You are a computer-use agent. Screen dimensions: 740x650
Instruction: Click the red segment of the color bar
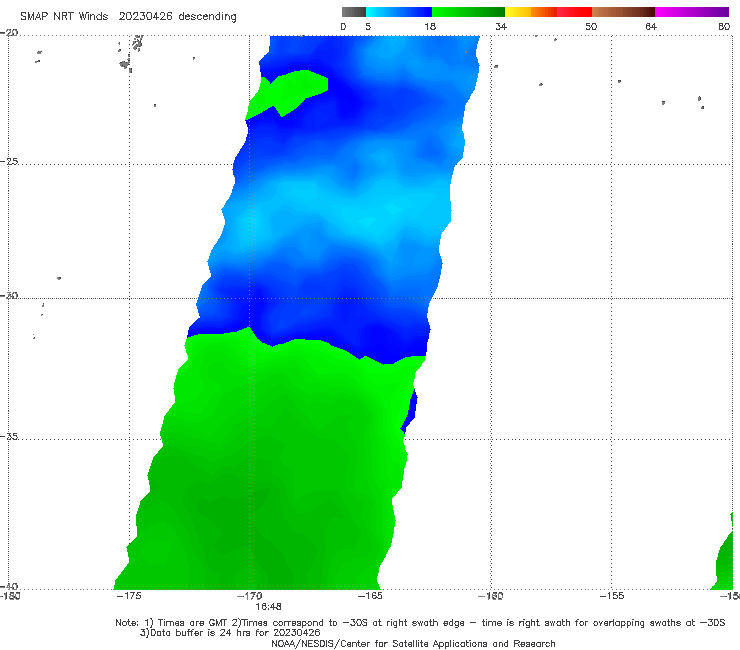tap(574, 12)
